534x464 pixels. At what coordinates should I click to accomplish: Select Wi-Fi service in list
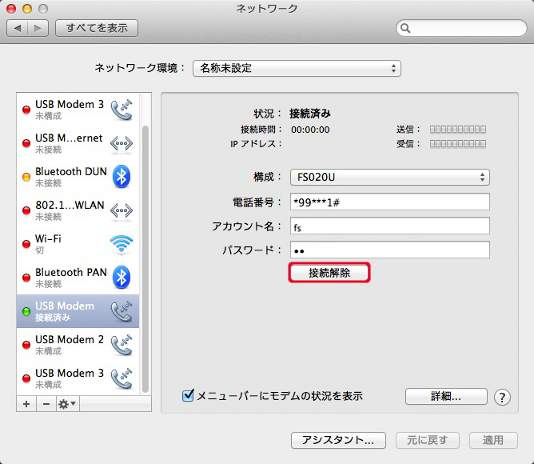click(x=78, y=244)
